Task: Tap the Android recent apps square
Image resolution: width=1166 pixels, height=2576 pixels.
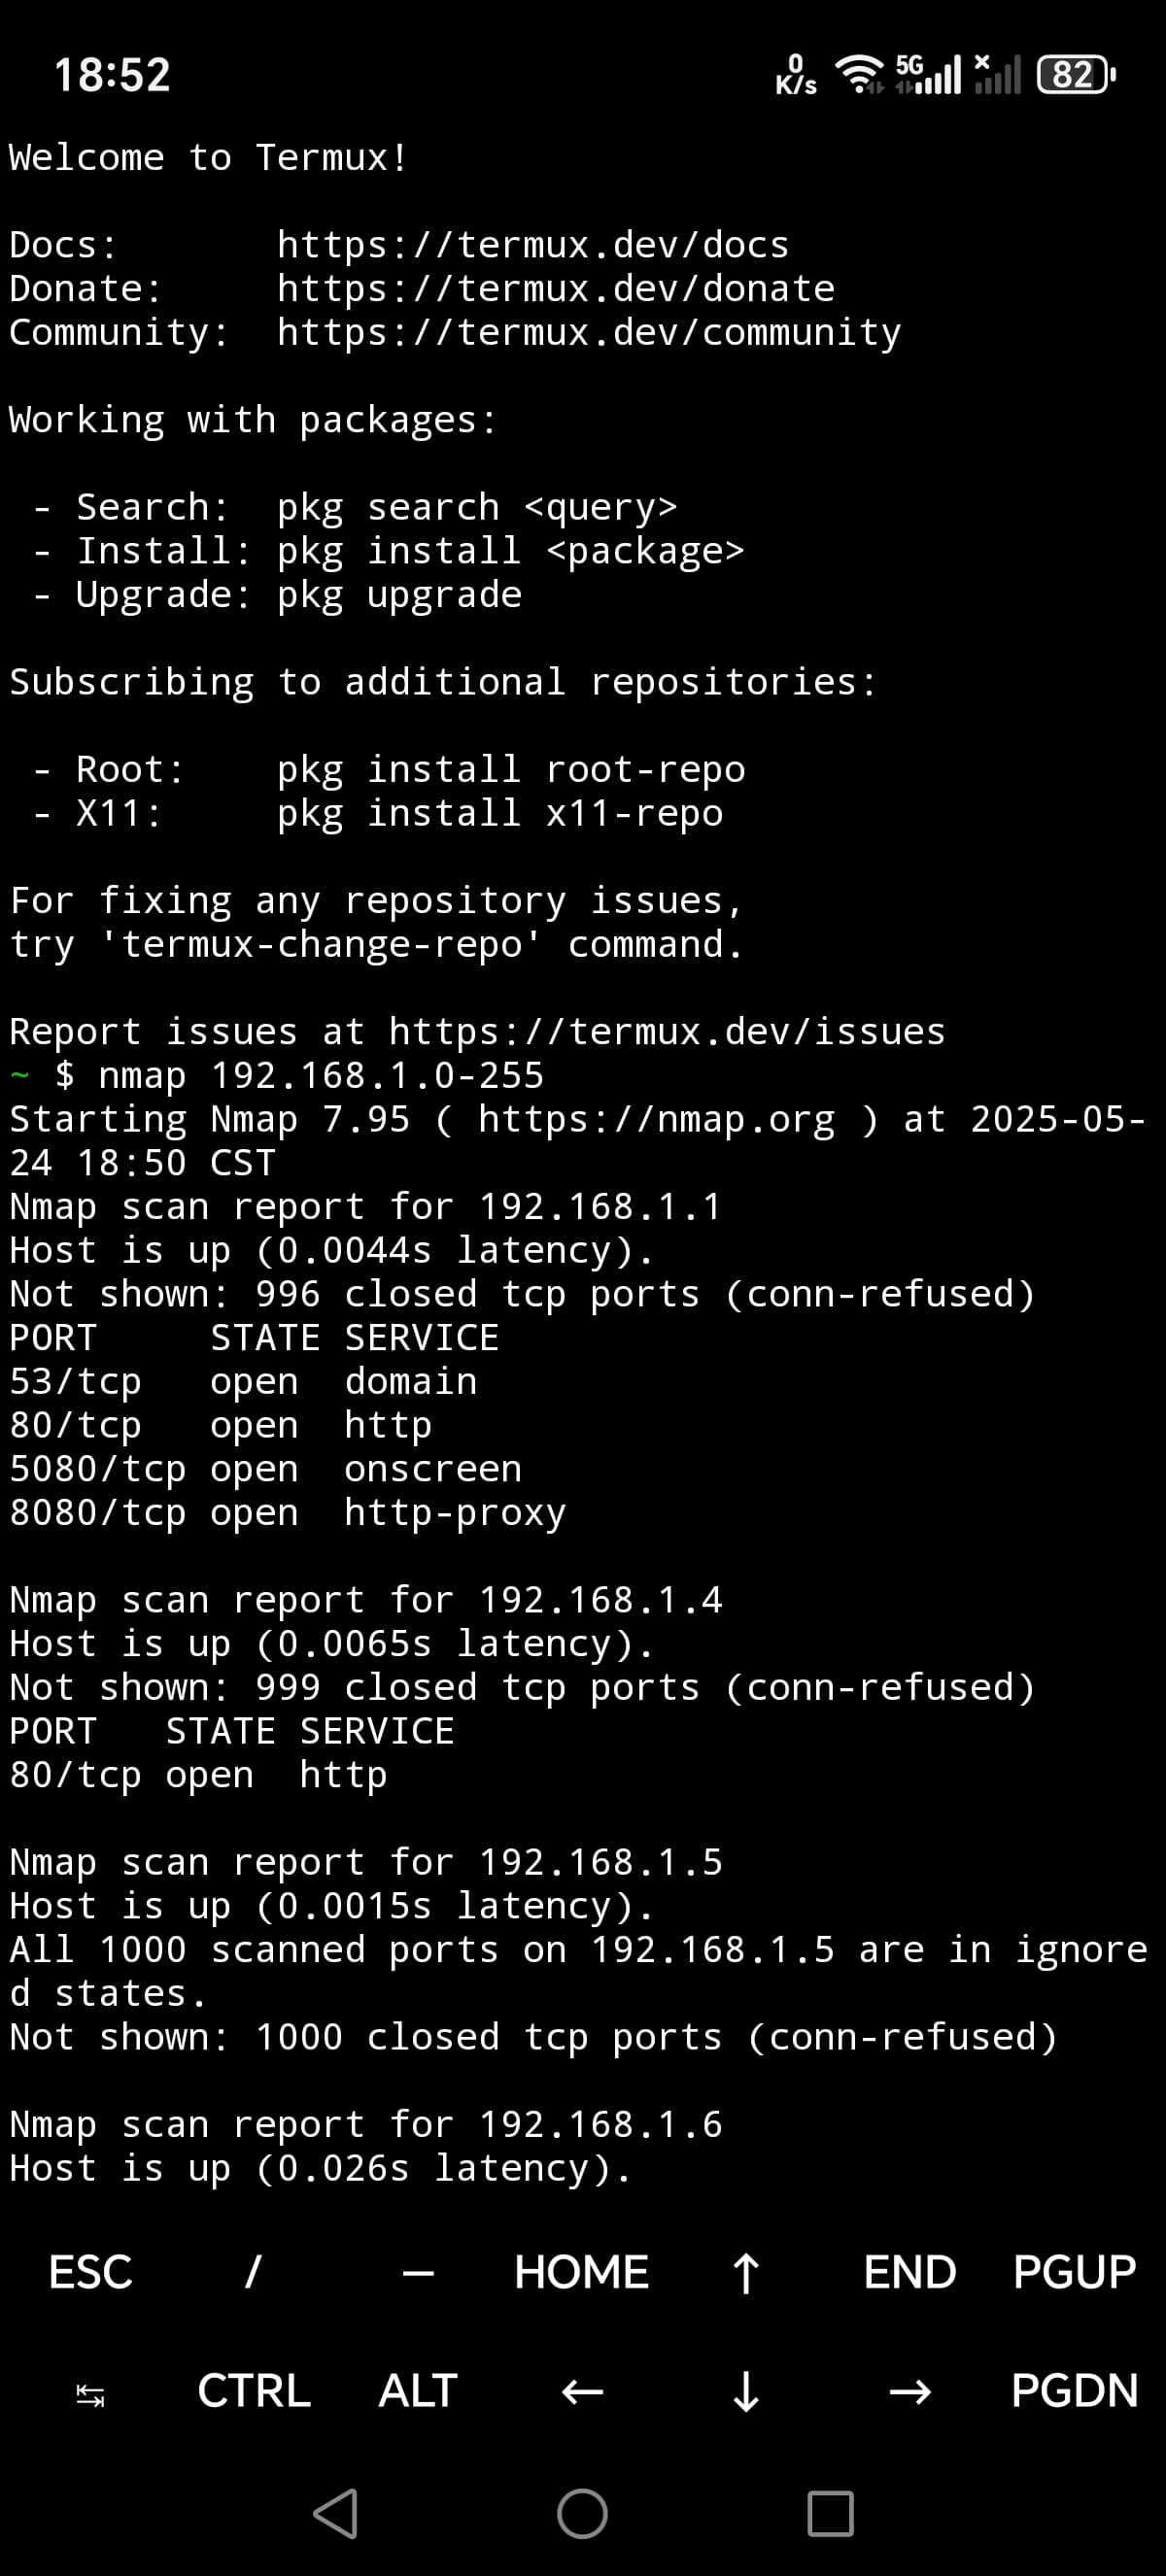Action: tap(830, 2513)
